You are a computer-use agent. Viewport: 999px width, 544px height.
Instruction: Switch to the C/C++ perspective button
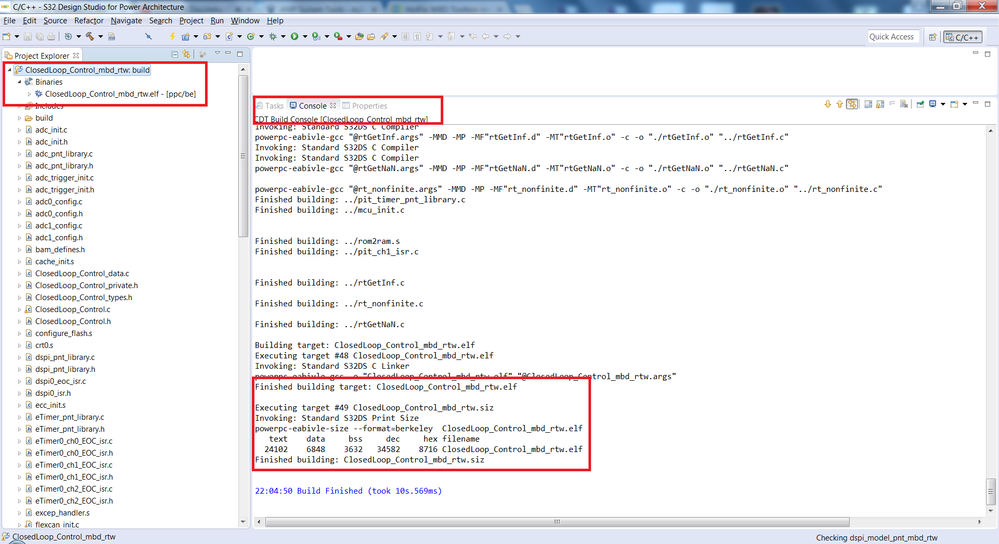(x=963, y=37)
